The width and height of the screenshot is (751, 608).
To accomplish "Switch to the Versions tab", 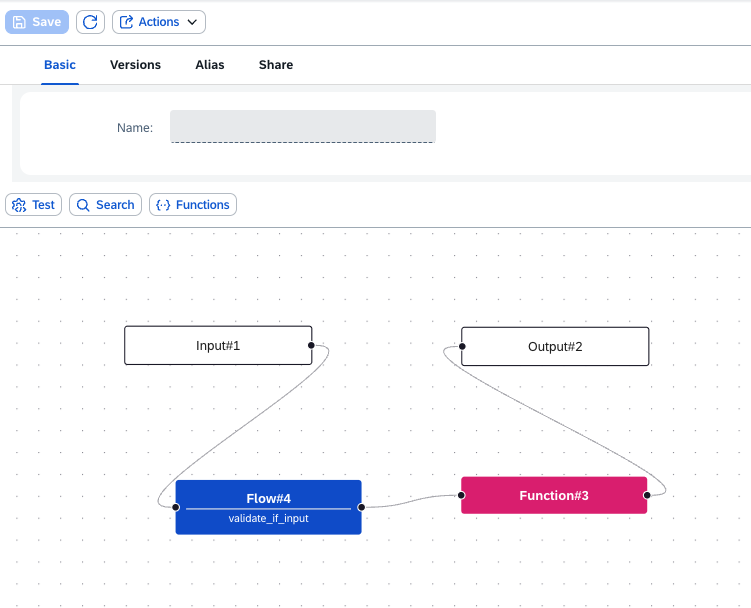I will [x=136, y=65].
